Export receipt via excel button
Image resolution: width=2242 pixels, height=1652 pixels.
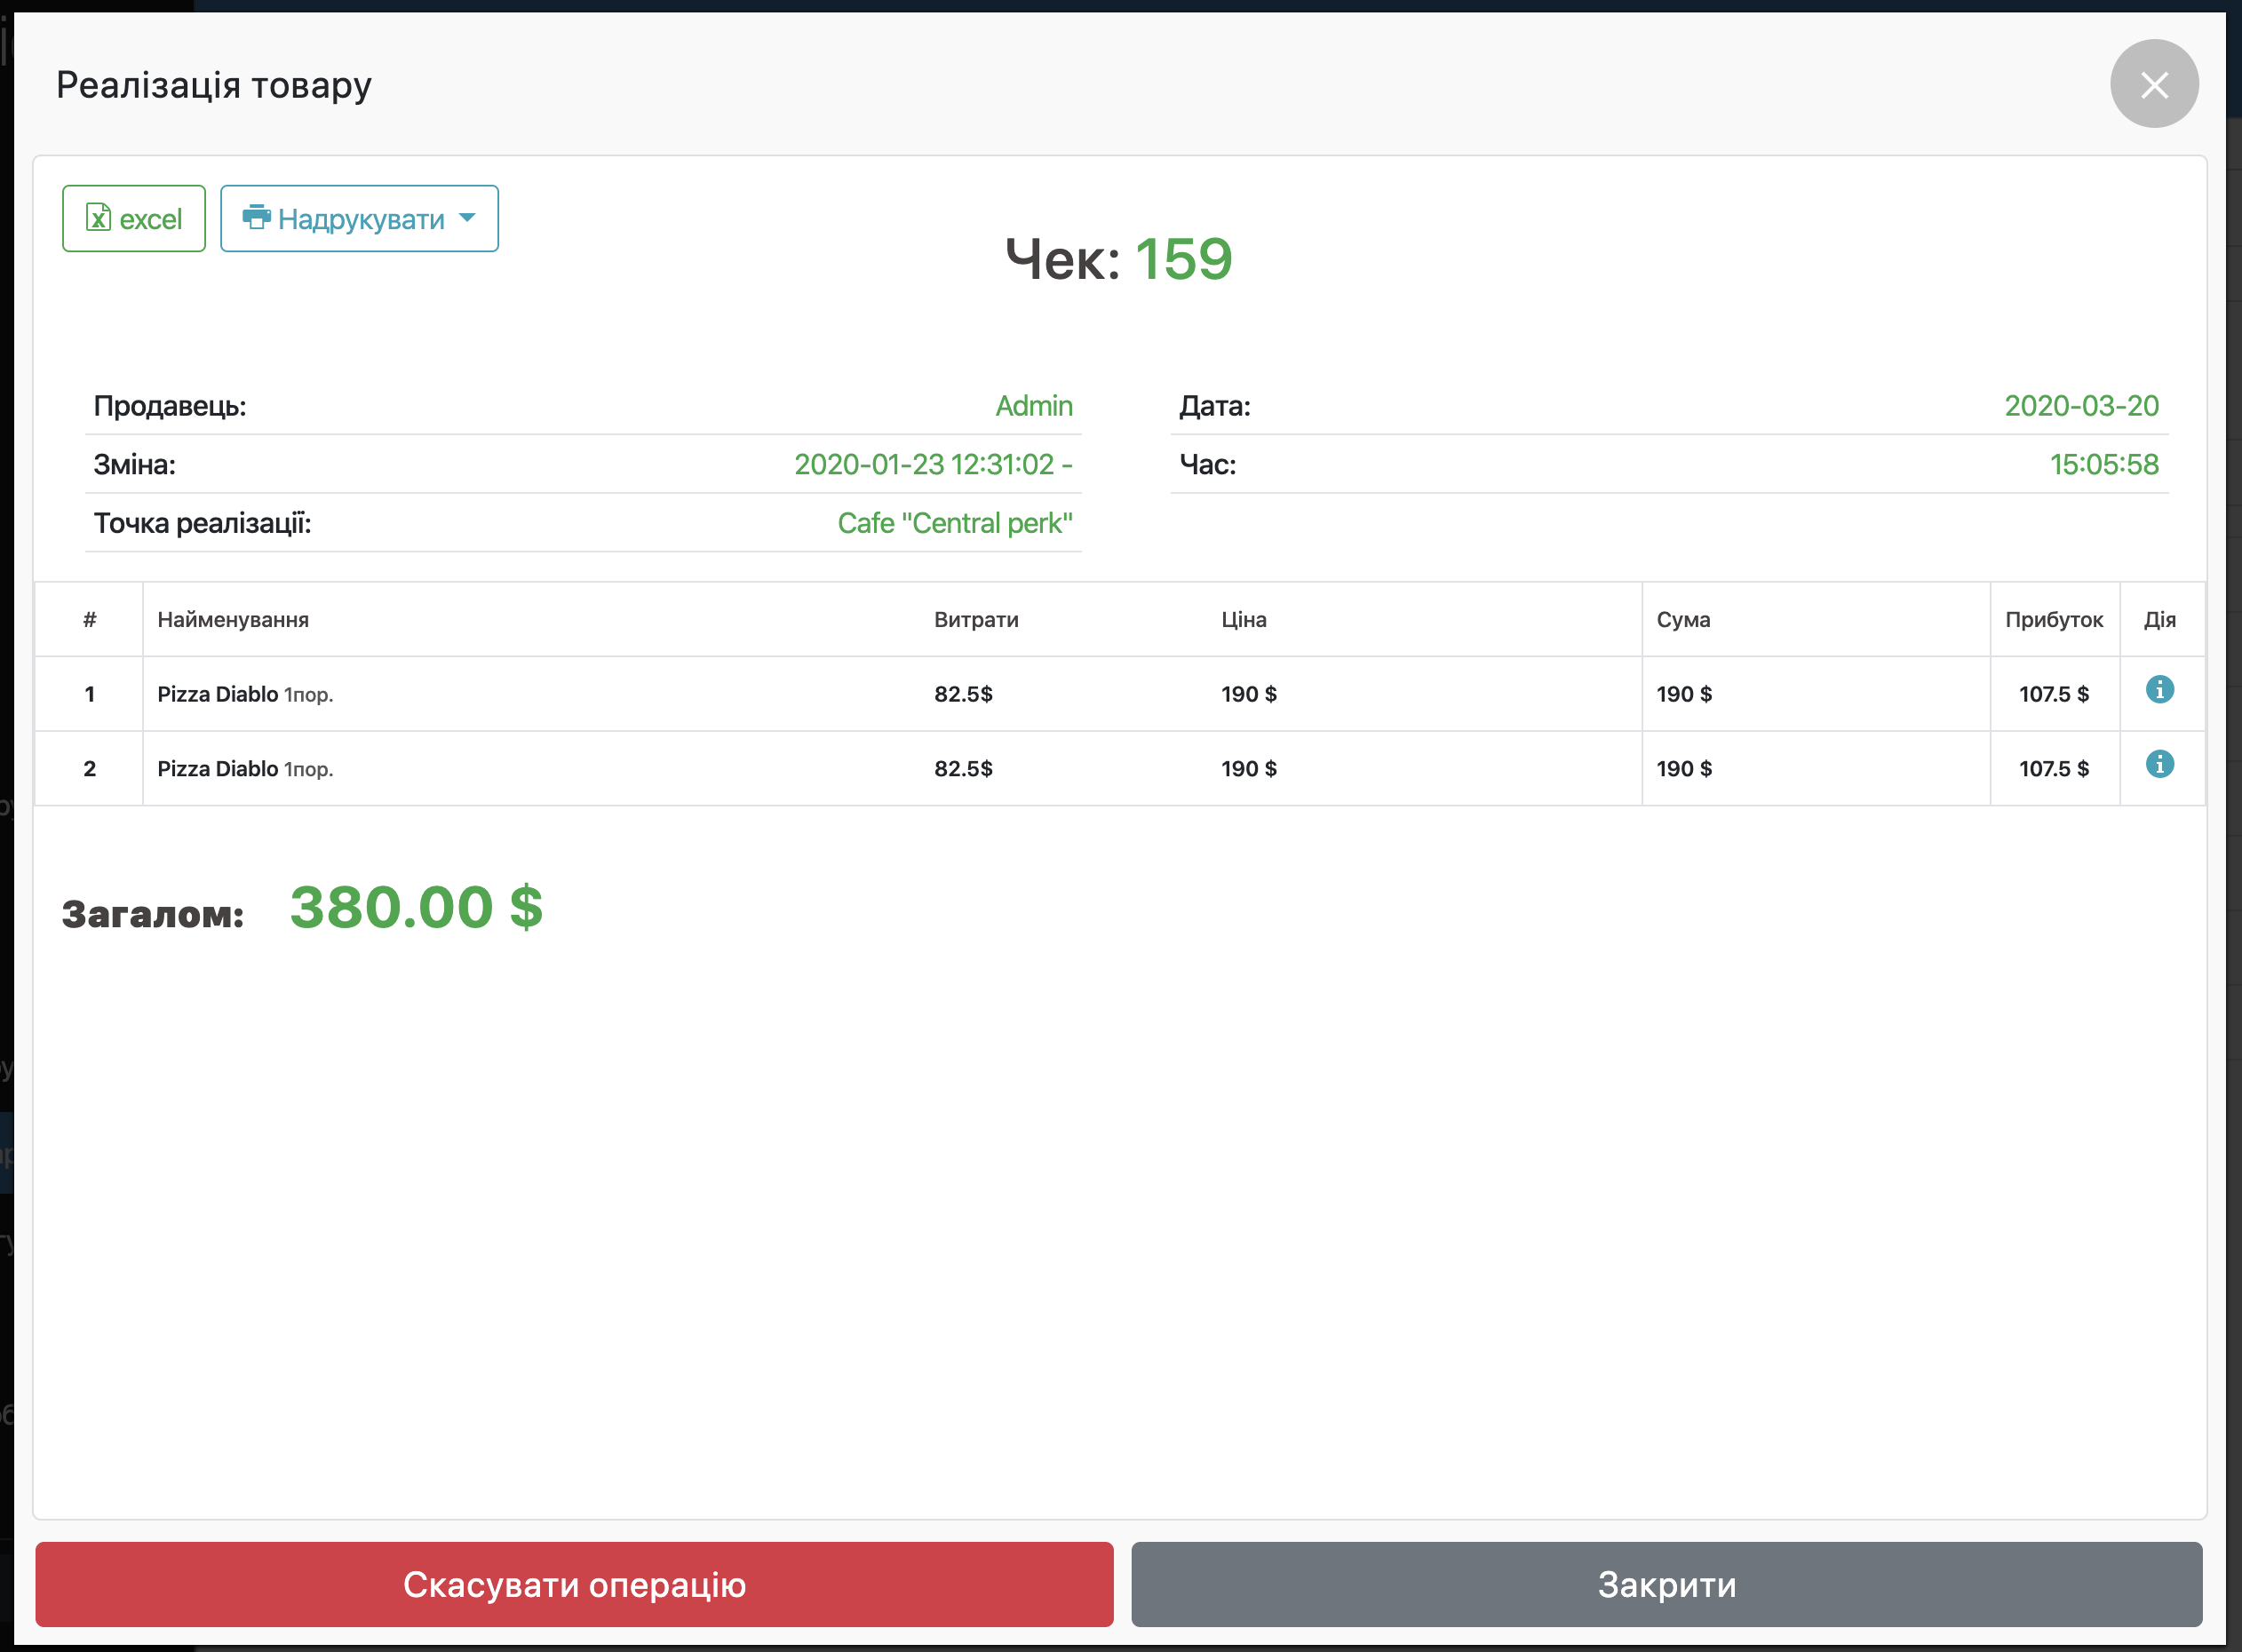pyautogui.click(x=134, y=218)
